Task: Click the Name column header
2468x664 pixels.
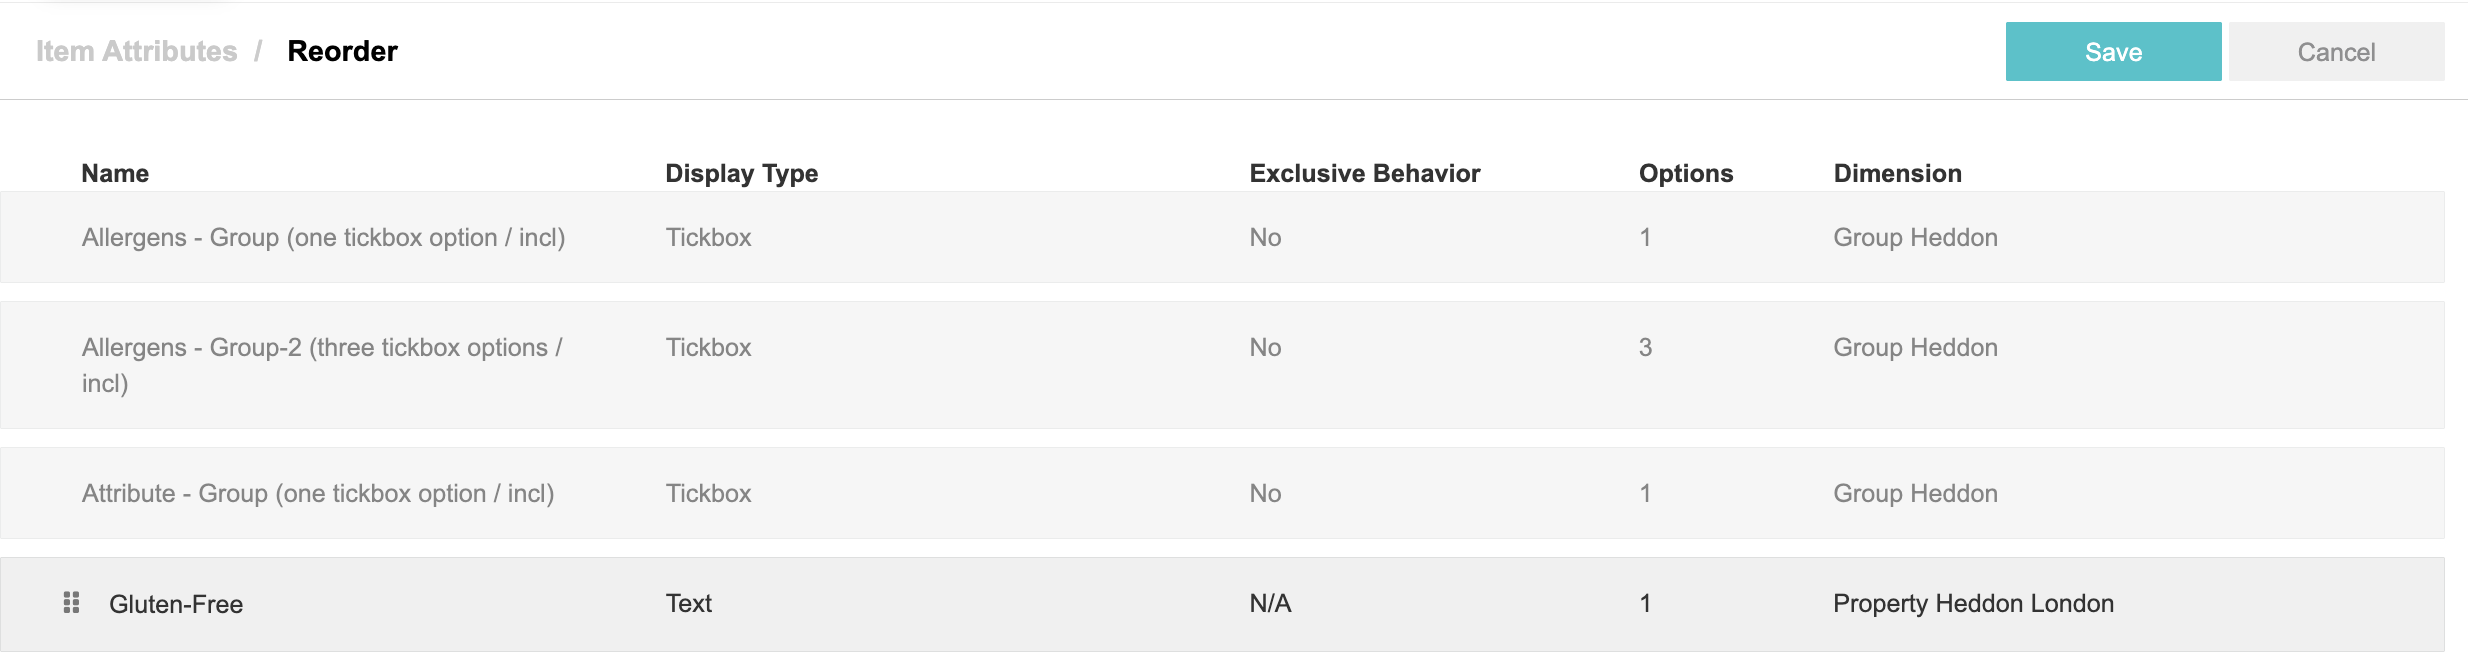Action: [115, 173]
